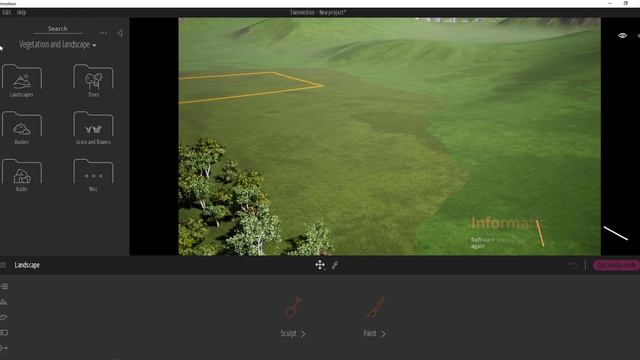Open the library three-dots options menu
The image size is (640, 360).
[103, 33]
